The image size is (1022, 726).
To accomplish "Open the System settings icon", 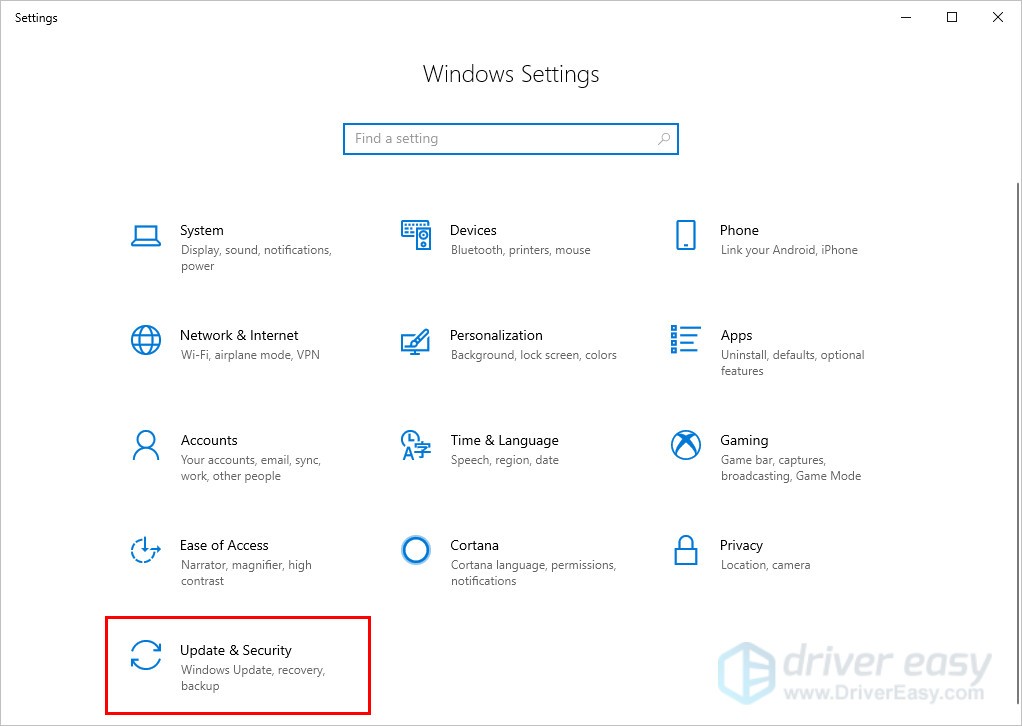I will tap(145, 235).
